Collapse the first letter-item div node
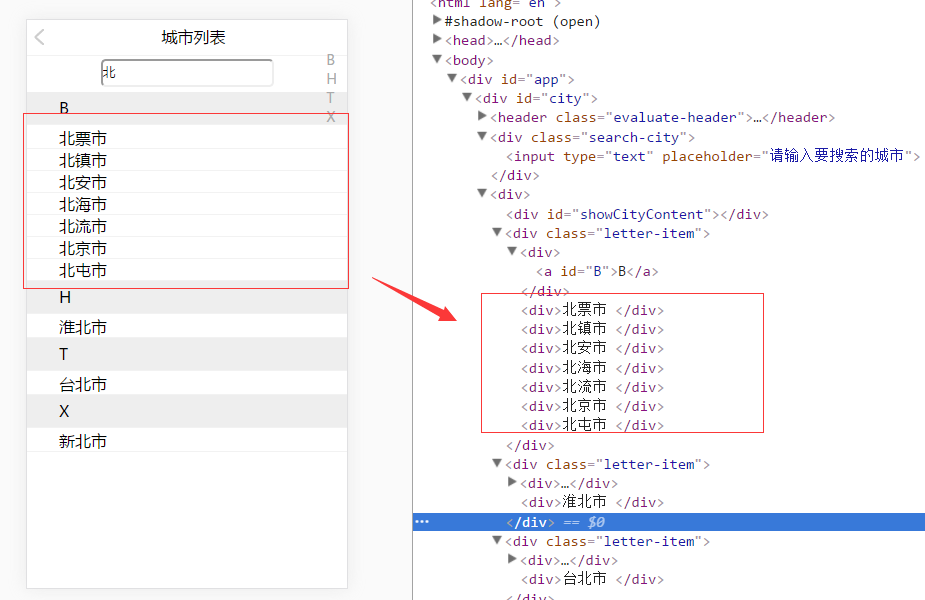The width and height of the screenshot is (925, 600). [x=497, y=232]
